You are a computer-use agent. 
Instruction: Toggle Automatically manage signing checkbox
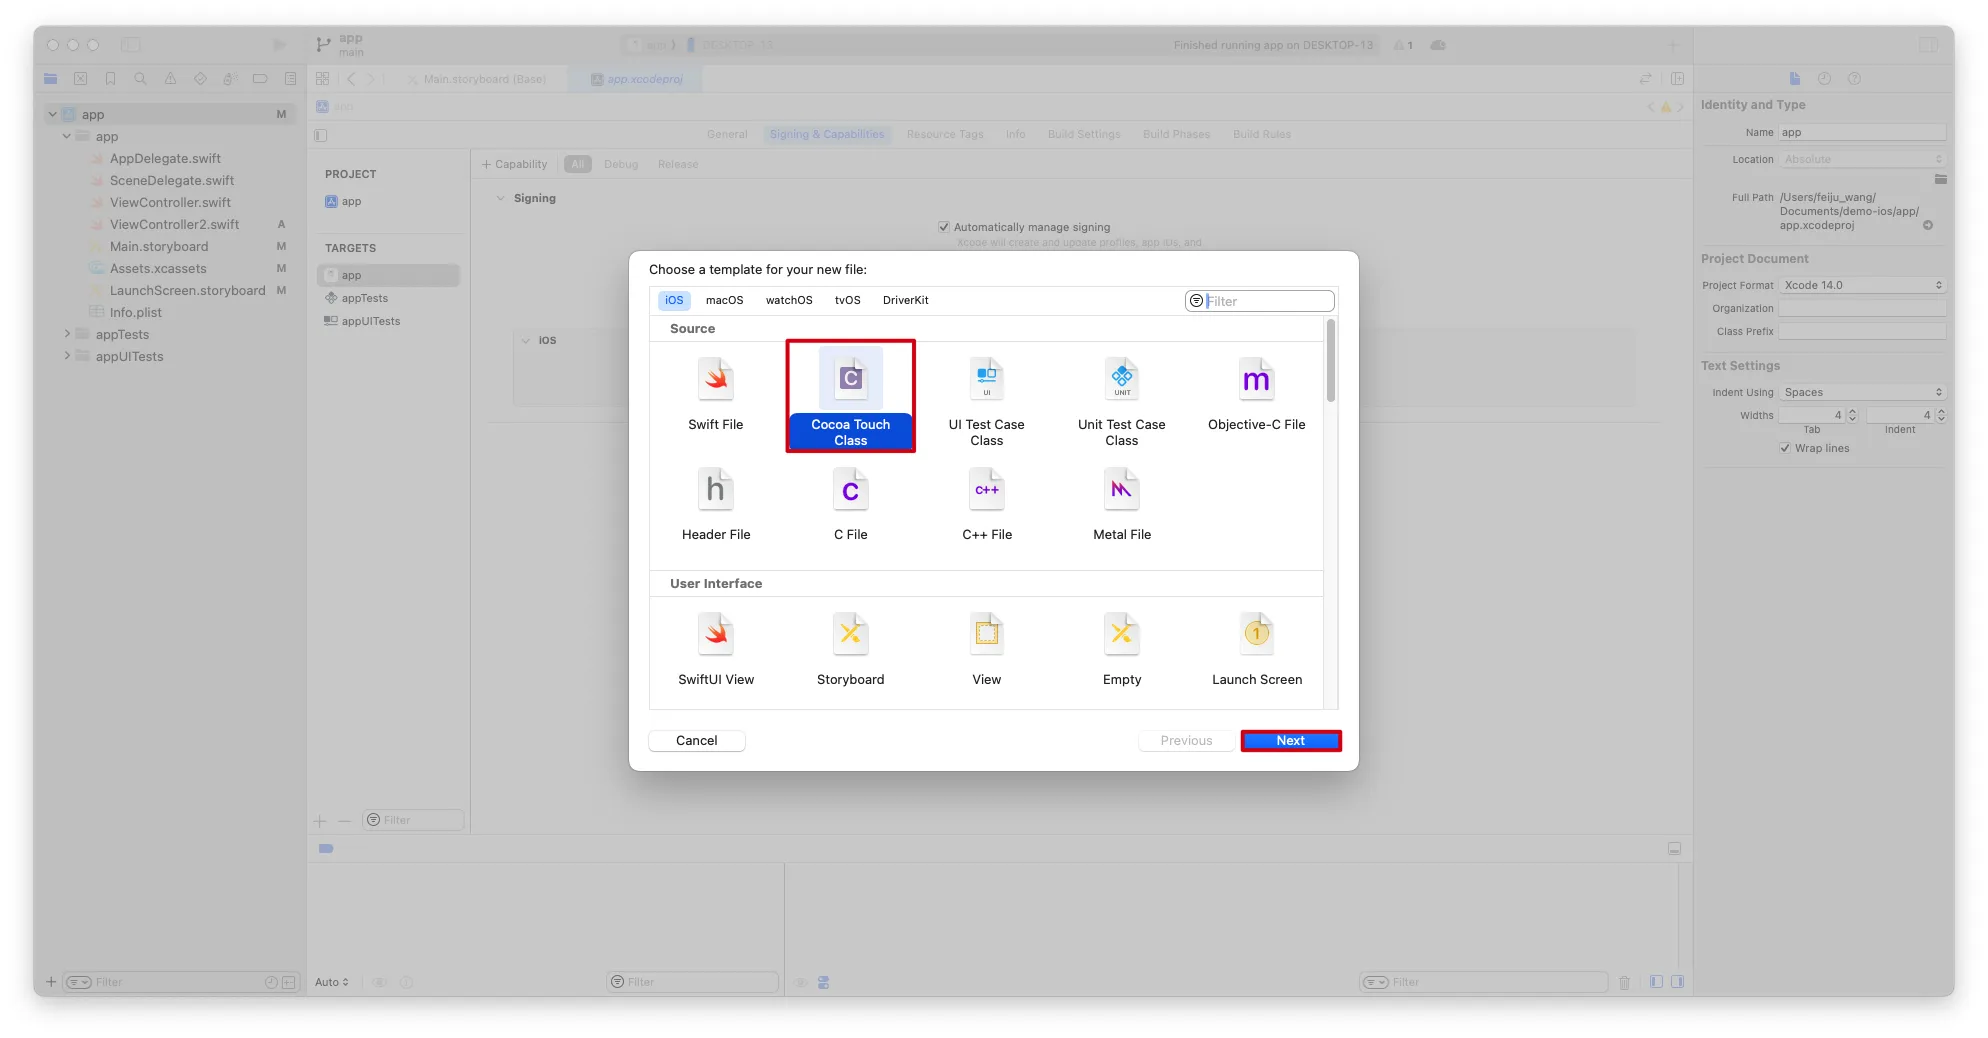coord(943,227)
